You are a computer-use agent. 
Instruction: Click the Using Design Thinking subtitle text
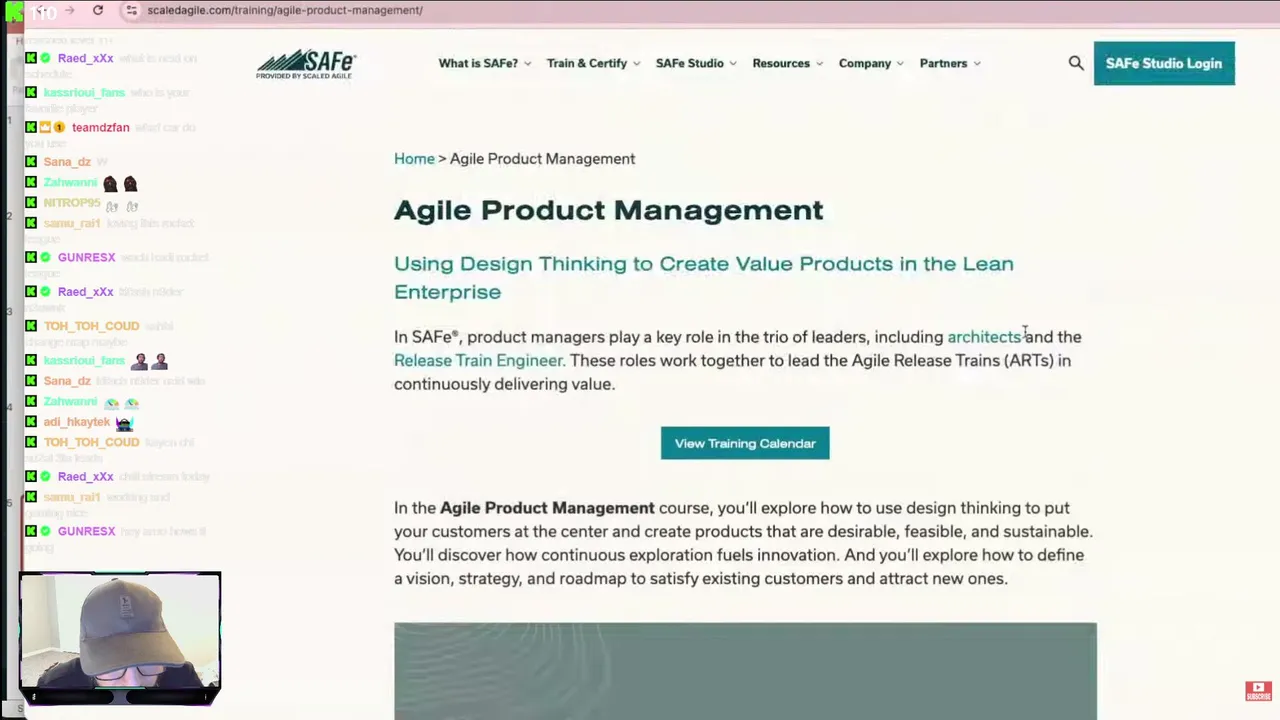(x=704, y=277)
